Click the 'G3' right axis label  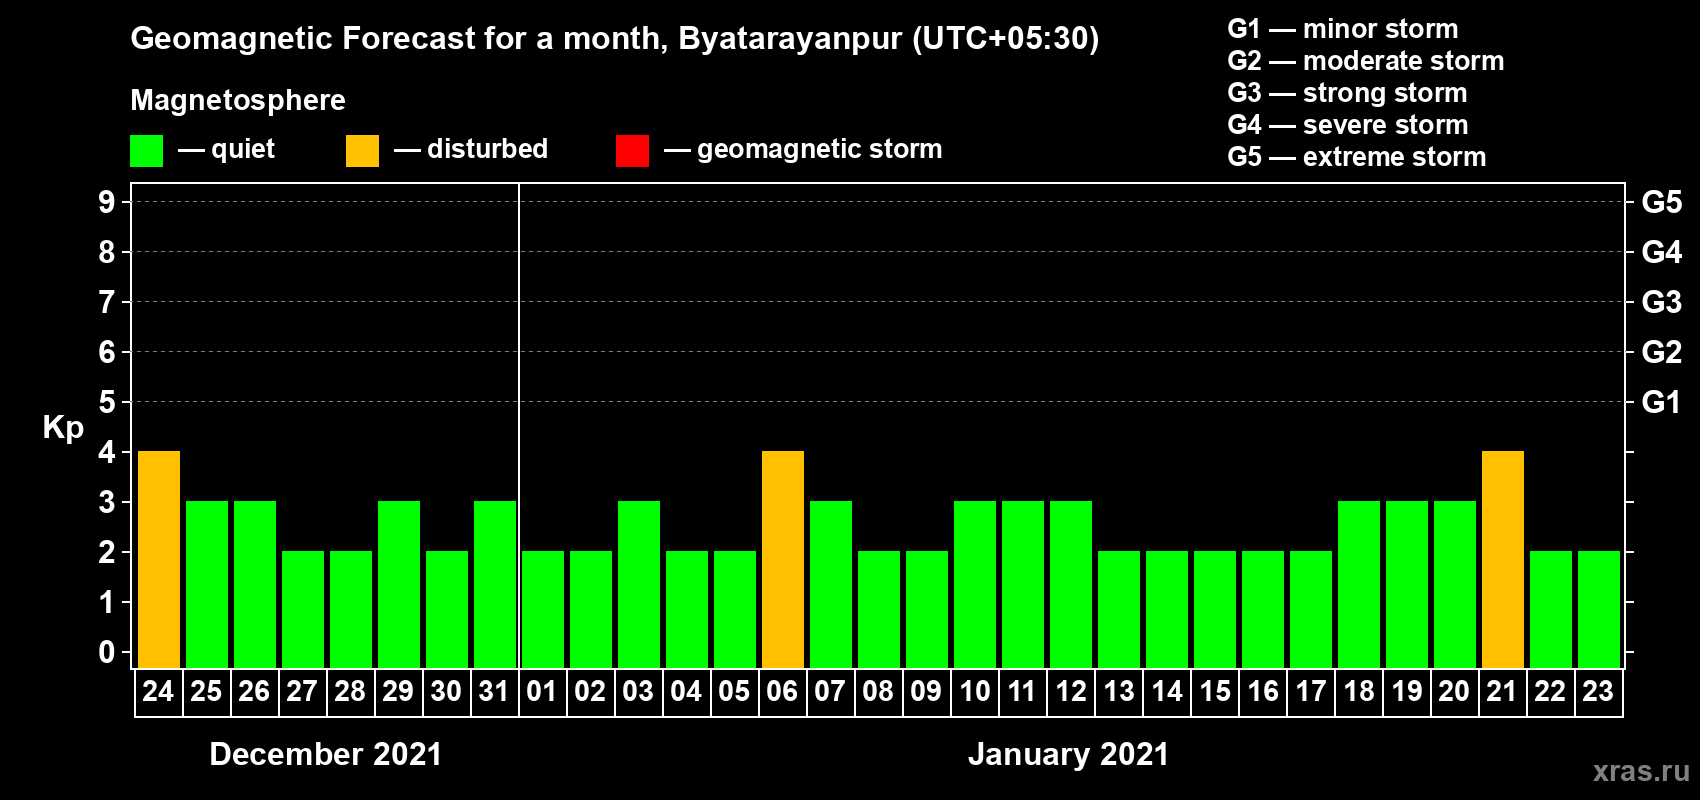point(1662,302)
